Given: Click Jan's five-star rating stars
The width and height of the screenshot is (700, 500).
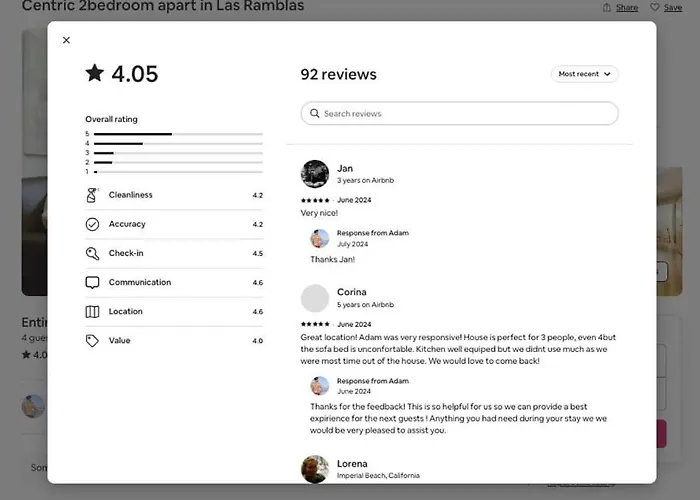Looking at the screenshot, I should (315, 200).
